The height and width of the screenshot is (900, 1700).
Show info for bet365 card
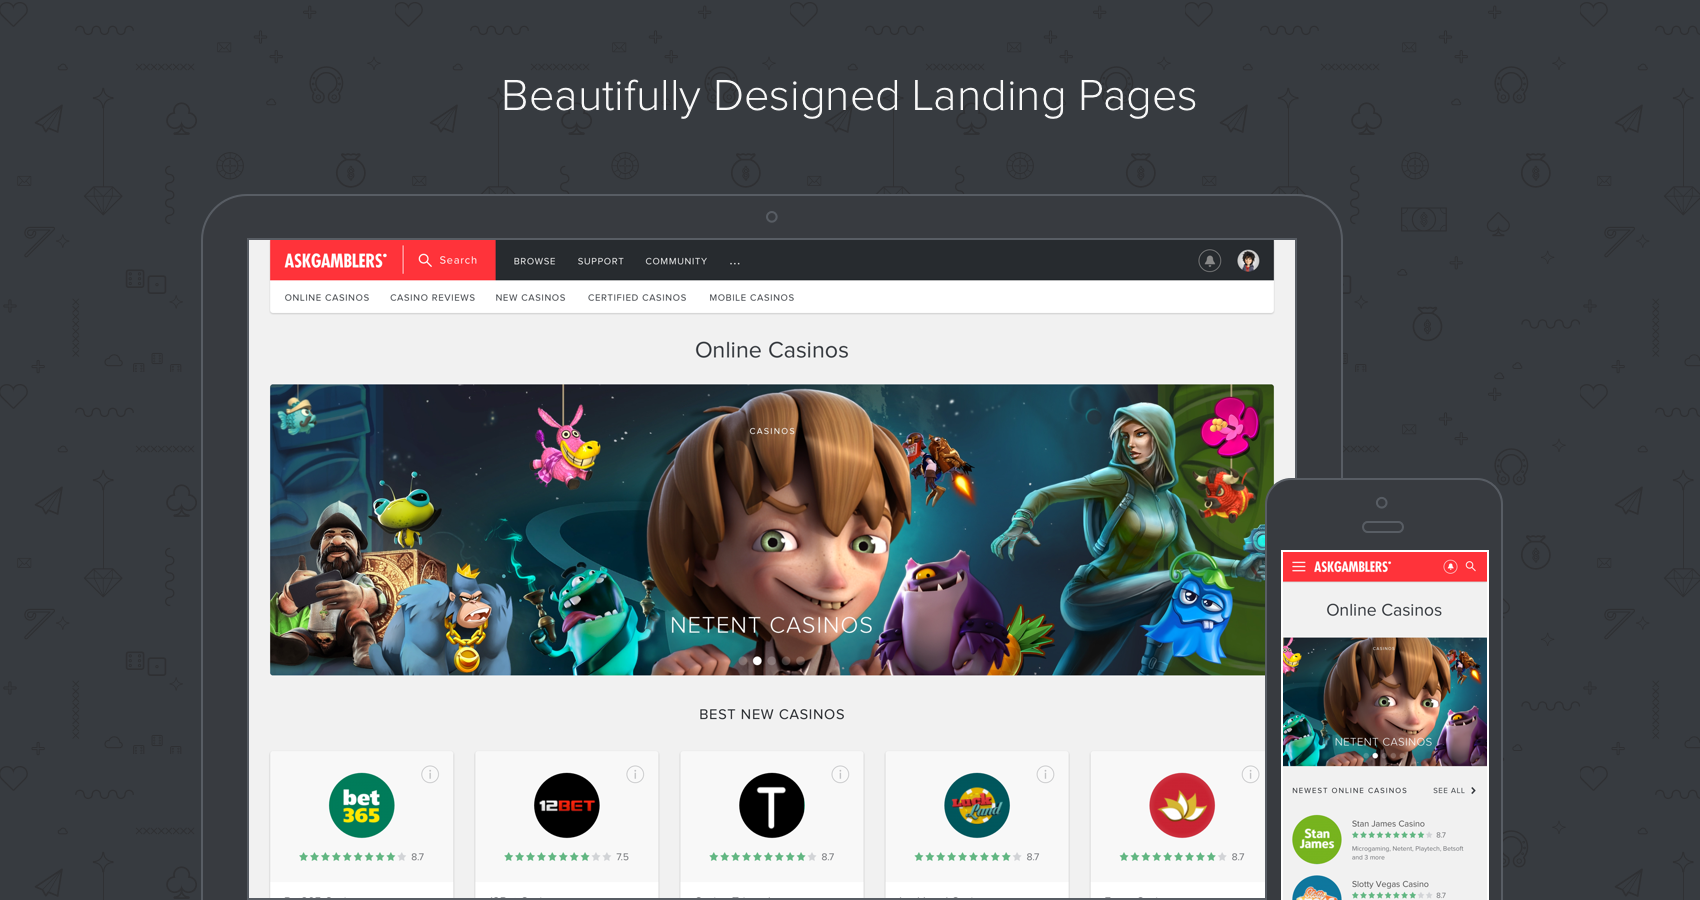point(430,774)
